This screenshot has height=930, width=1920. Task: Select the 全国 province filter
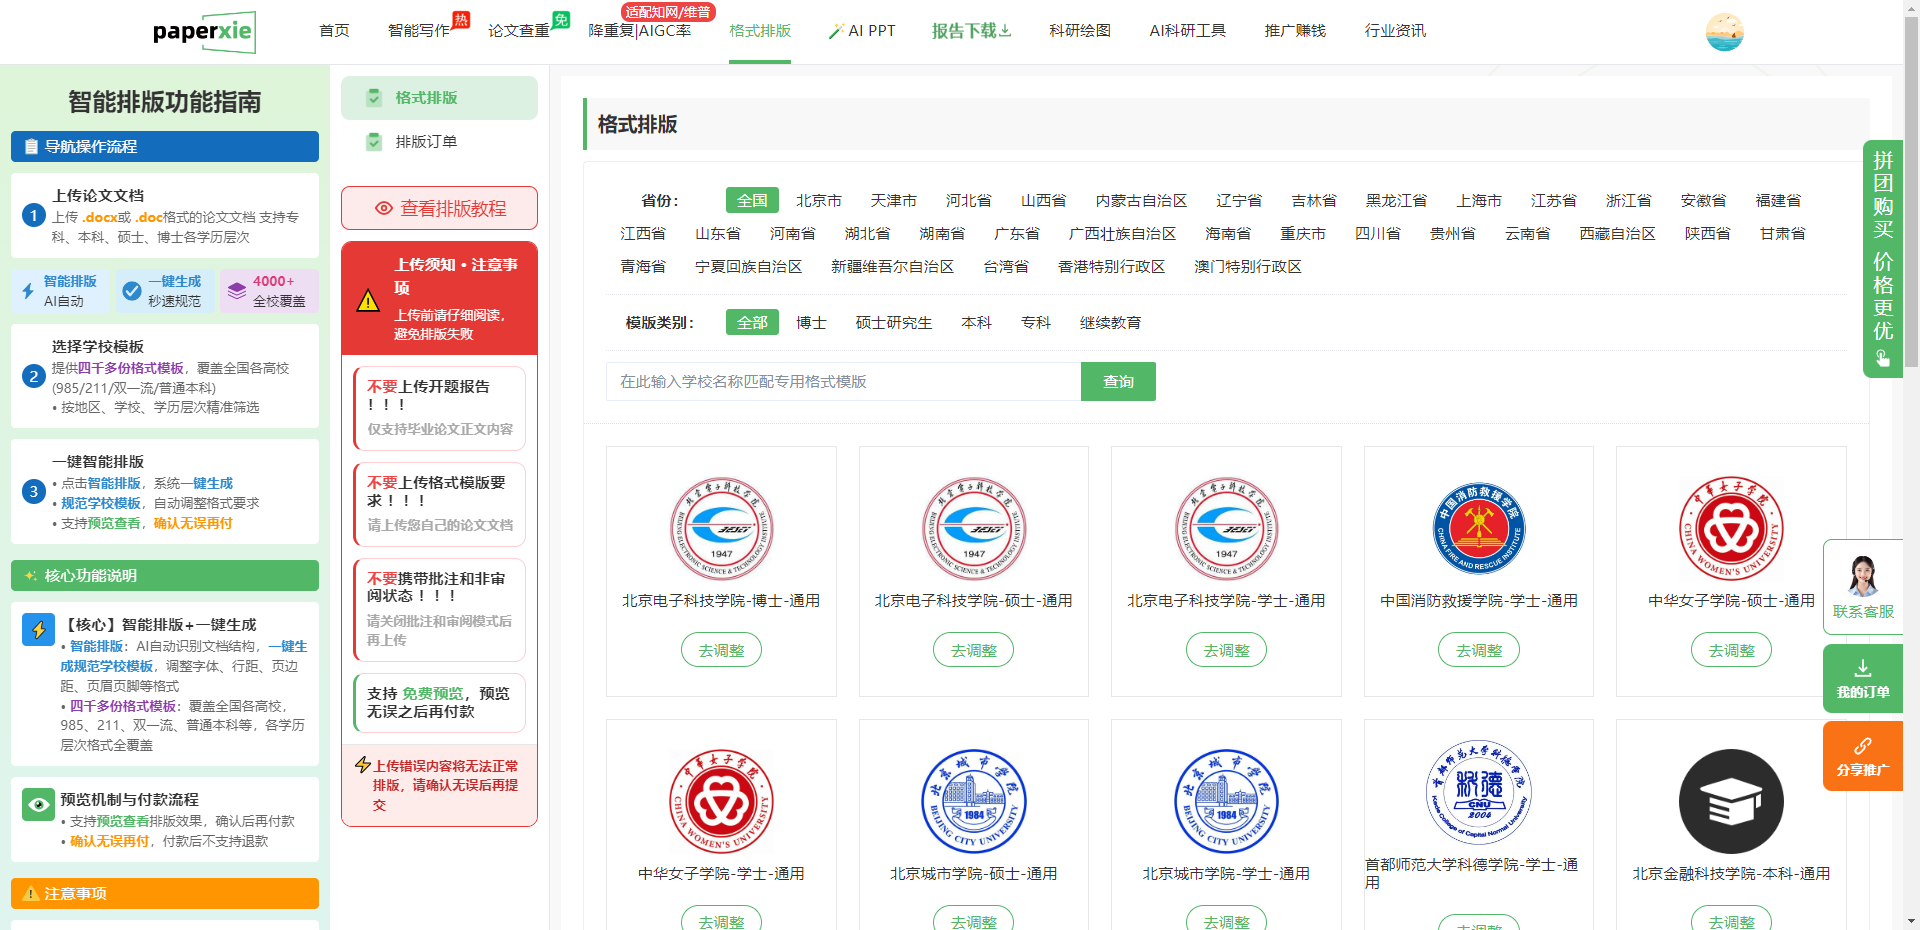coord(752,201)
